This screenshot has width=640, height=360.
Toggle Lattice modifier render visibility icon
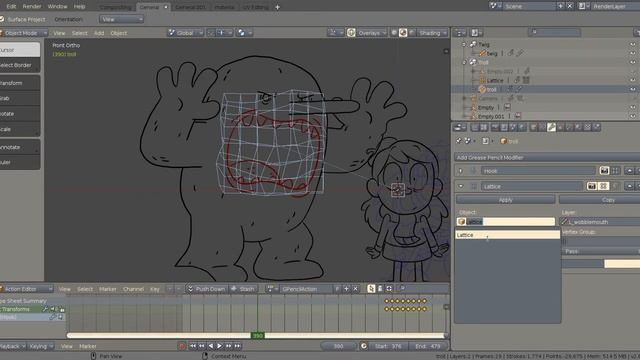pyautogui.click(x=592, y=186)
